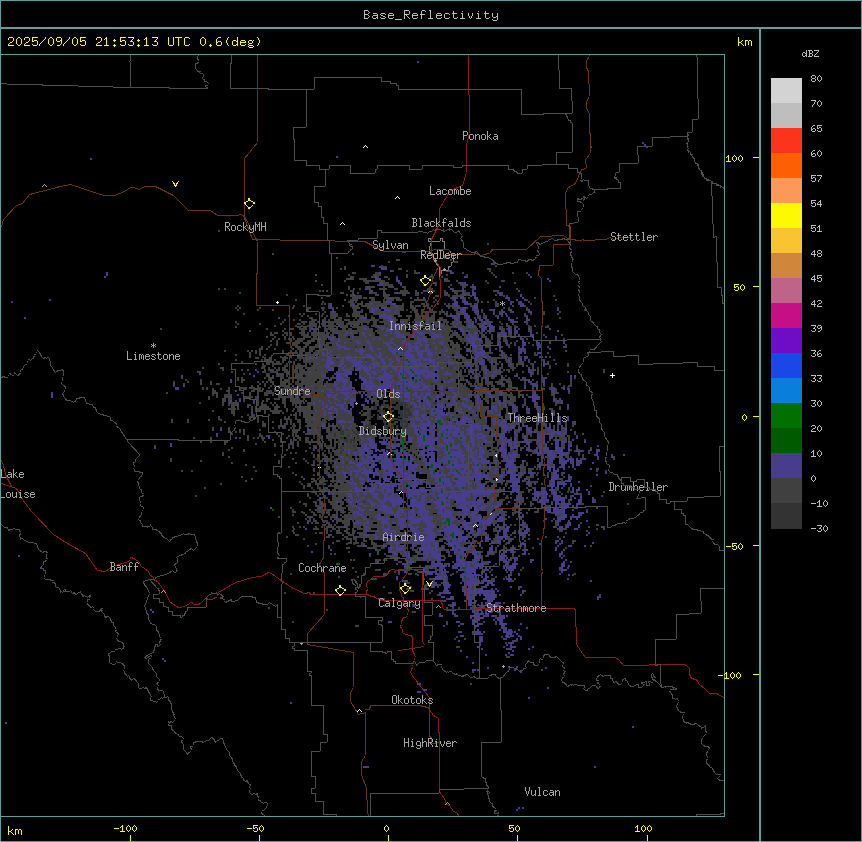This screenshot has height=842, width=862.
Task: Click the Olds town label
Action: [x=388, y=394]
